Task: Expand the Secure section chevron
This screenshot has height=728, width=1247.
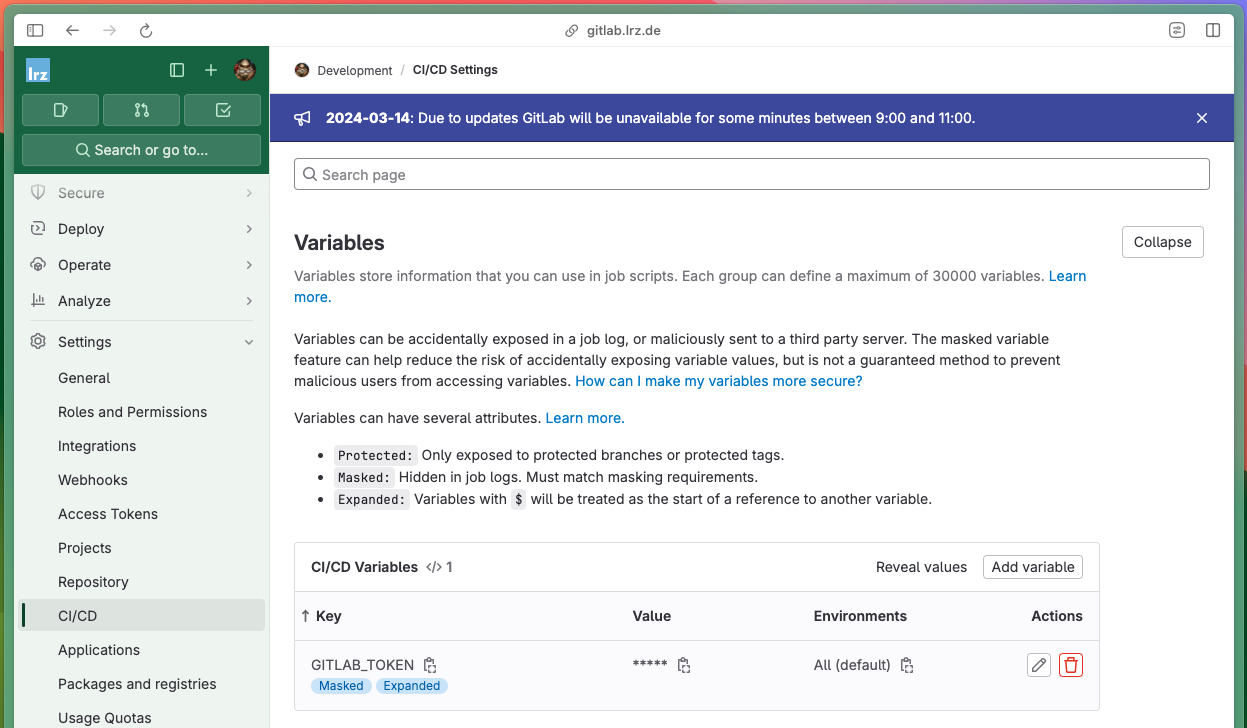Action: 249,193
